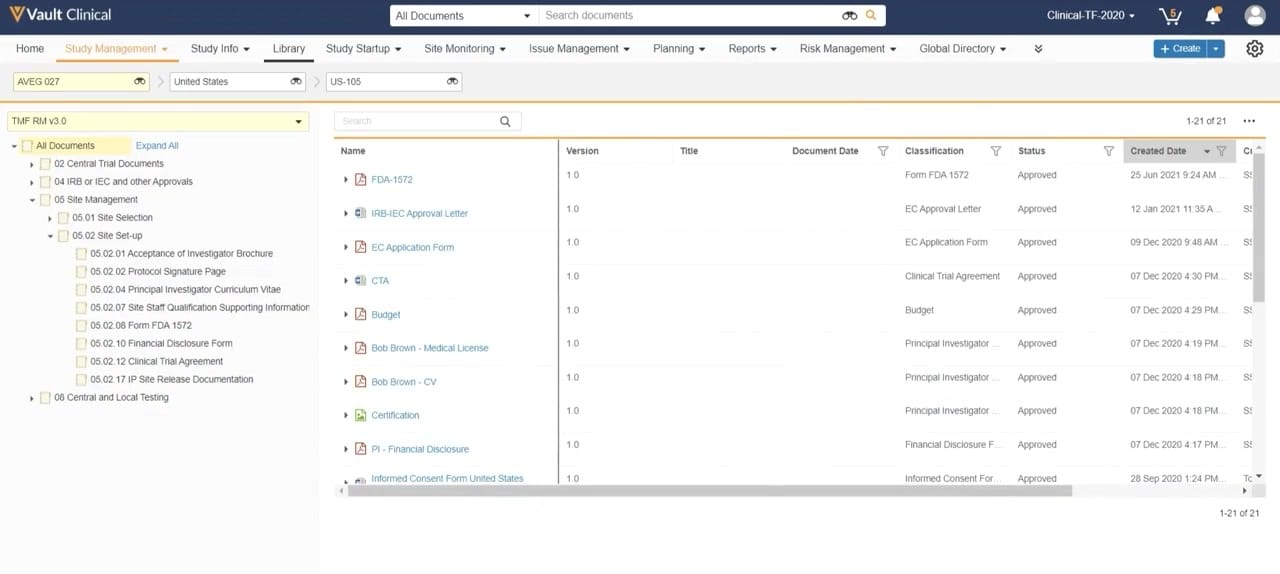Open the TMF RM v3.0 dropdown
Image resolution: width=1280 pixels, height=574 pixels.
pos(158,121)
